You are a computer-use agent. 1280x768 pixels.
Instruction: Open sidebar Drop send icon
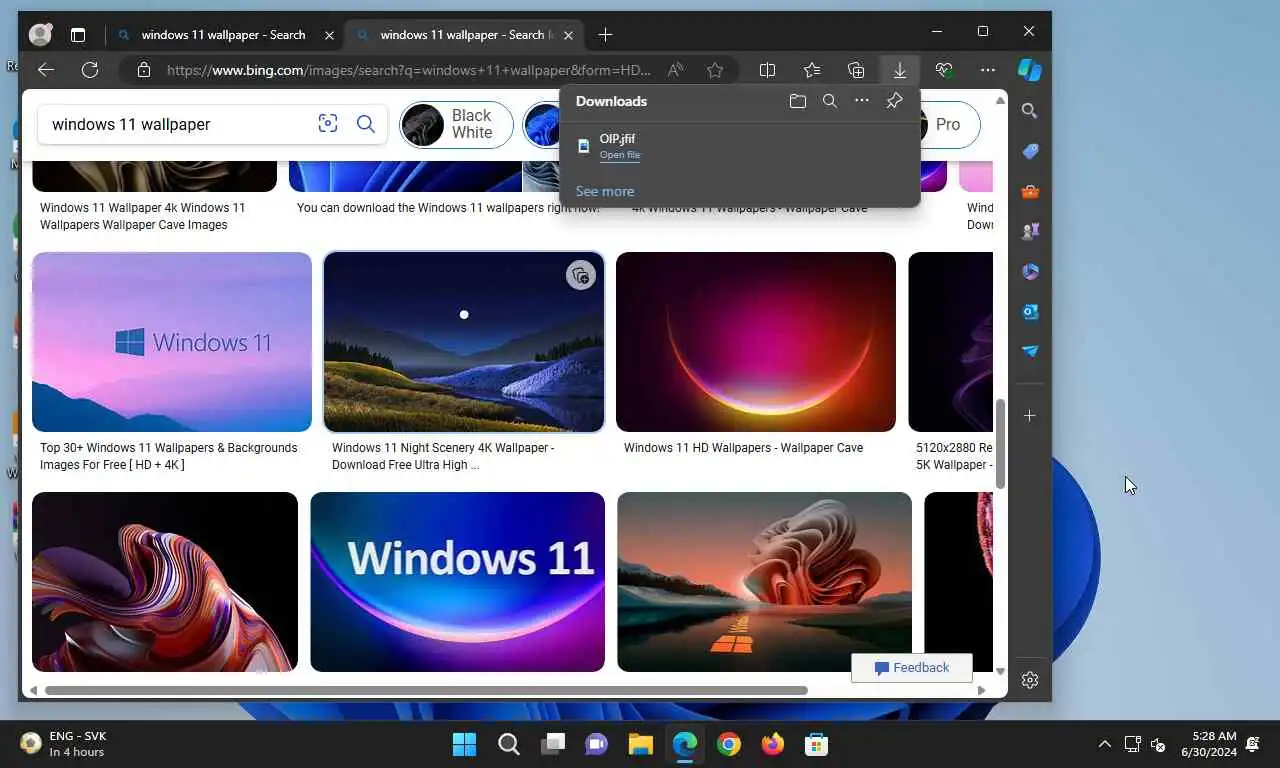point(1030,351)
